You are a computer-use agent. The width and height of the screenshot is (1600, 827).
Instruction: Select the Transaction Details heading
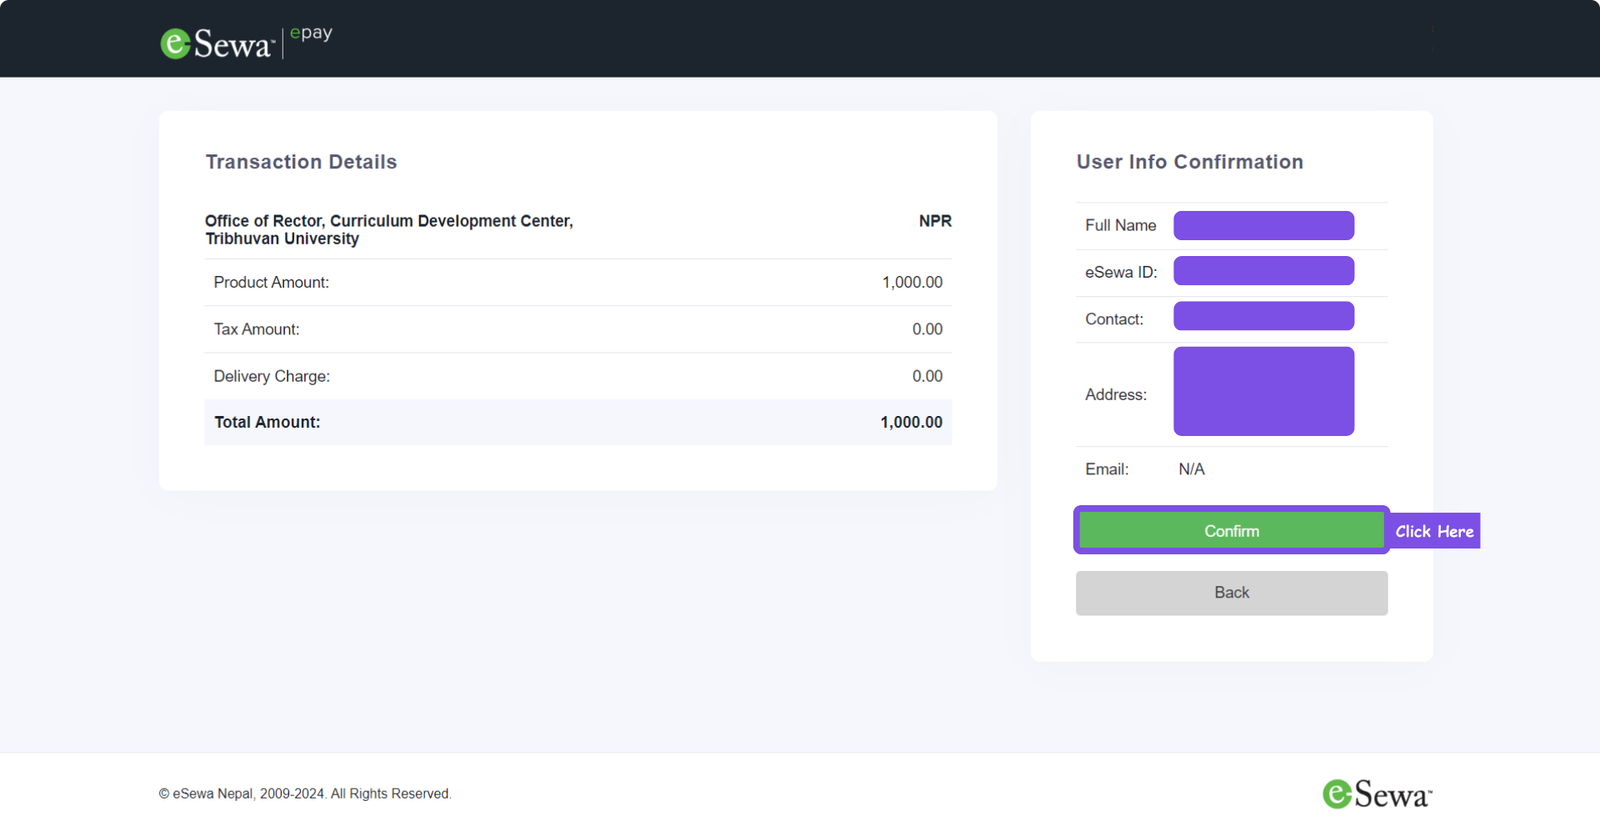point(301,162)
